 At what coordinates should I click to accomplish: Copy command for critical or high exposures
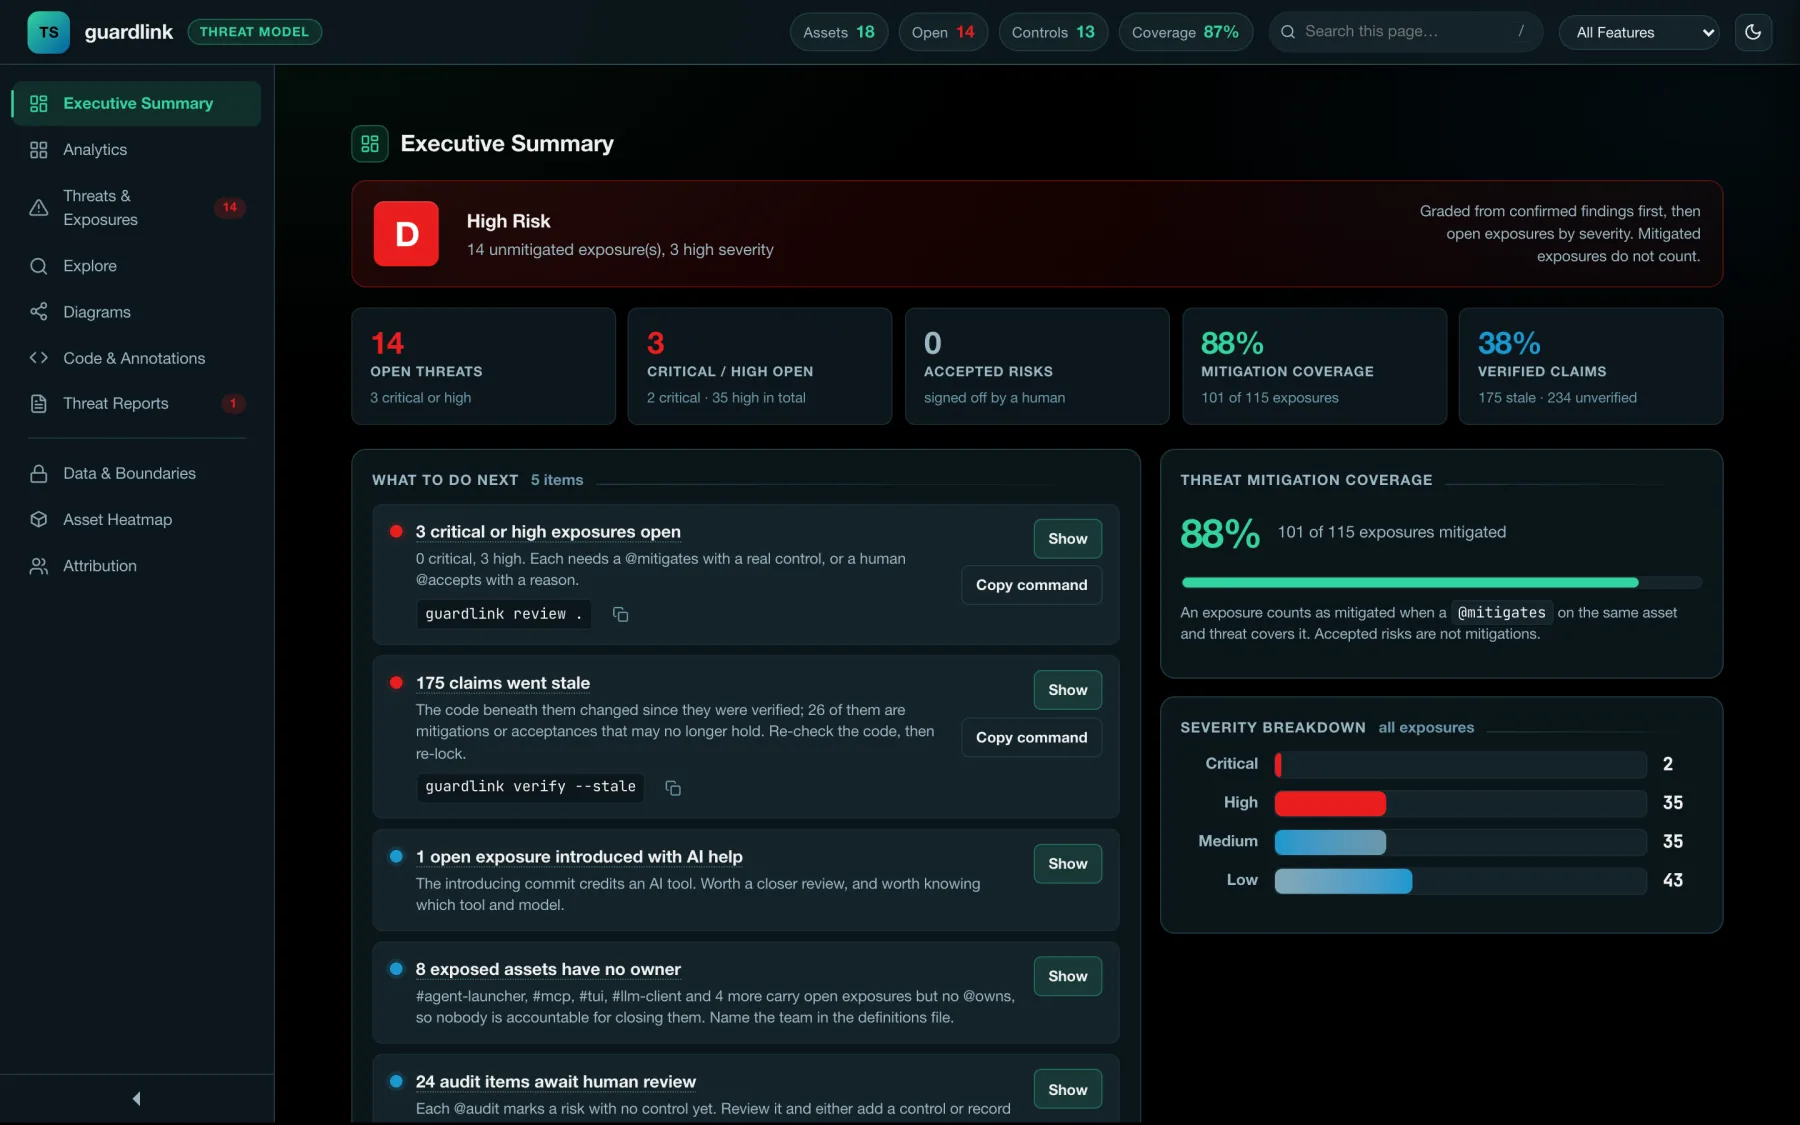click(1032, 585)
